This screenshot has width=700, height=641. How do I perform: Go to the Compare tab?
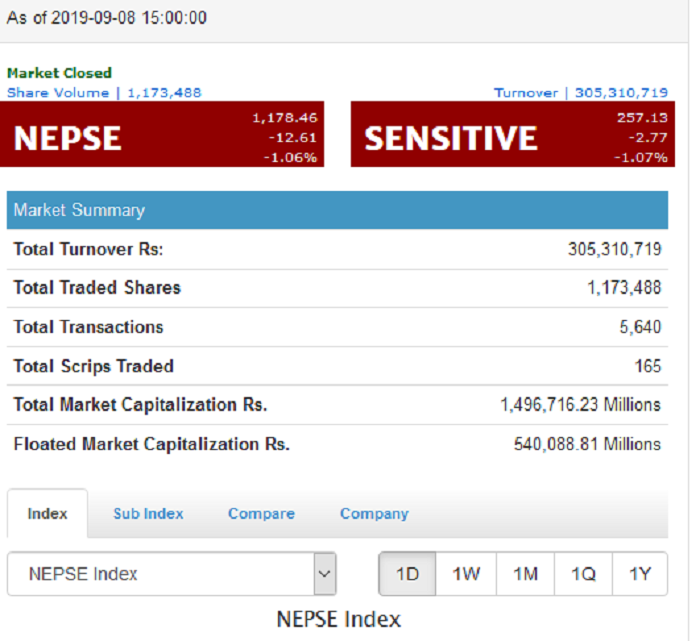point(262,513)
